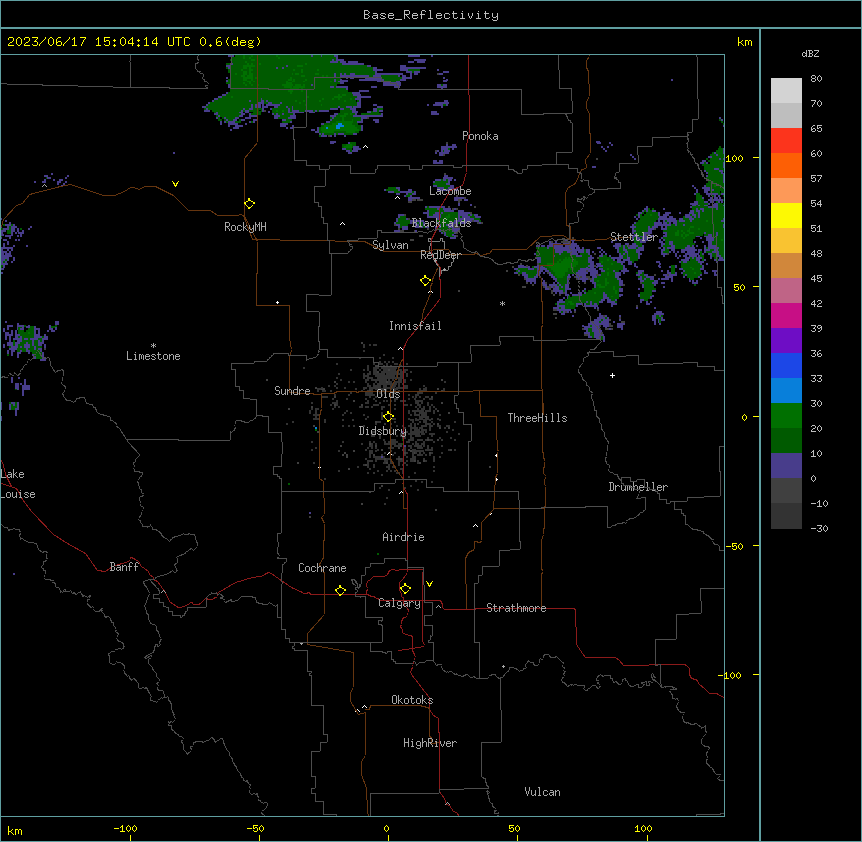Click the Sundre town label
This screenshot has width=862, height=842.
click(292, 391)
